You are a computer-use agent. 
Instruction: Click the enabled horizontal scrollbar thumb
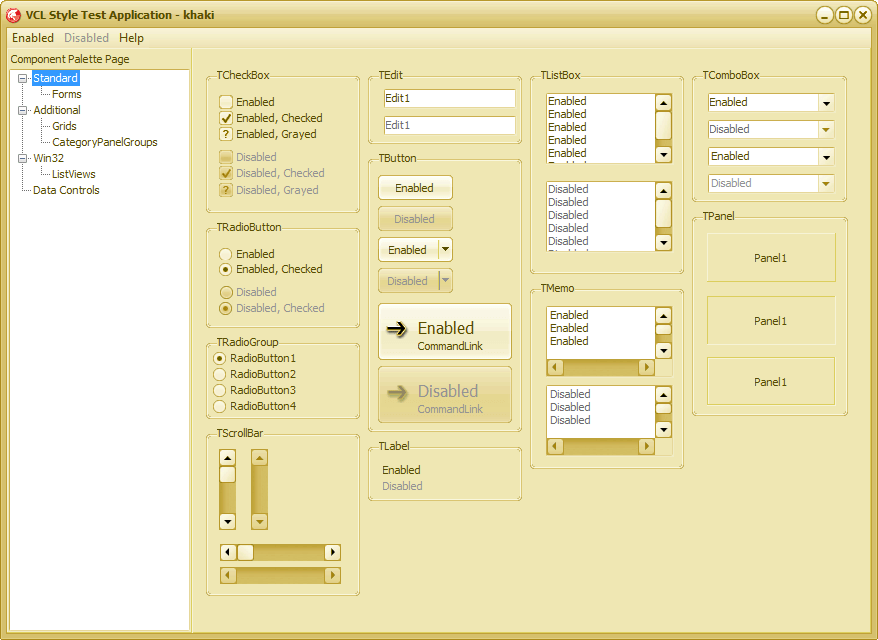(x=245, y=552)
